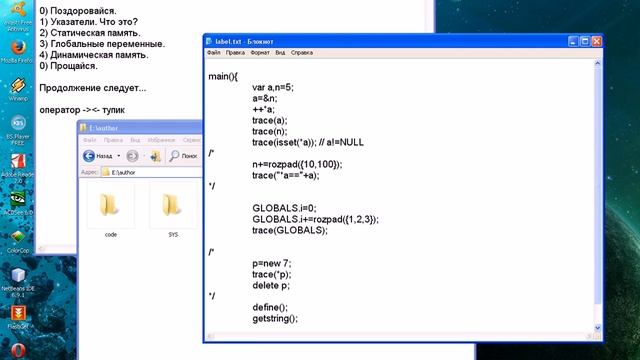
Task: Click the text 'main(){' in Notepad
Action: (223, 76)
